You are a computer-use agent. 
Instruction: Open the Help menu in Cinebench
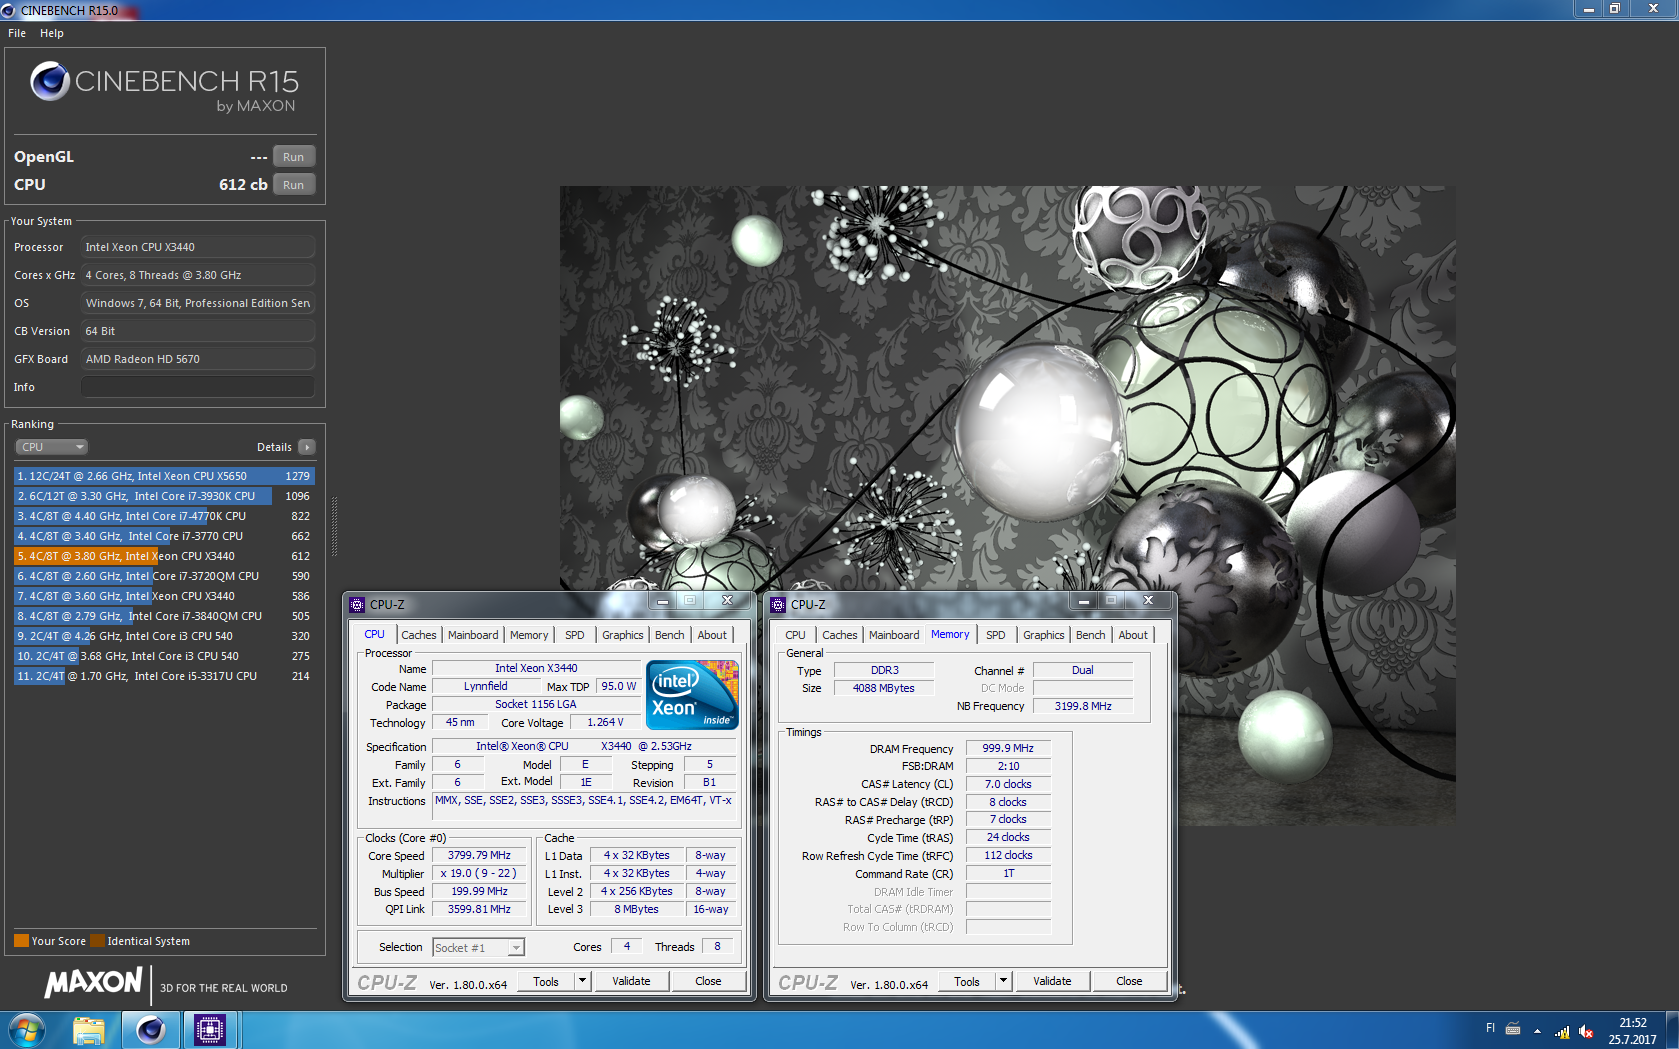tap(52, 33)
